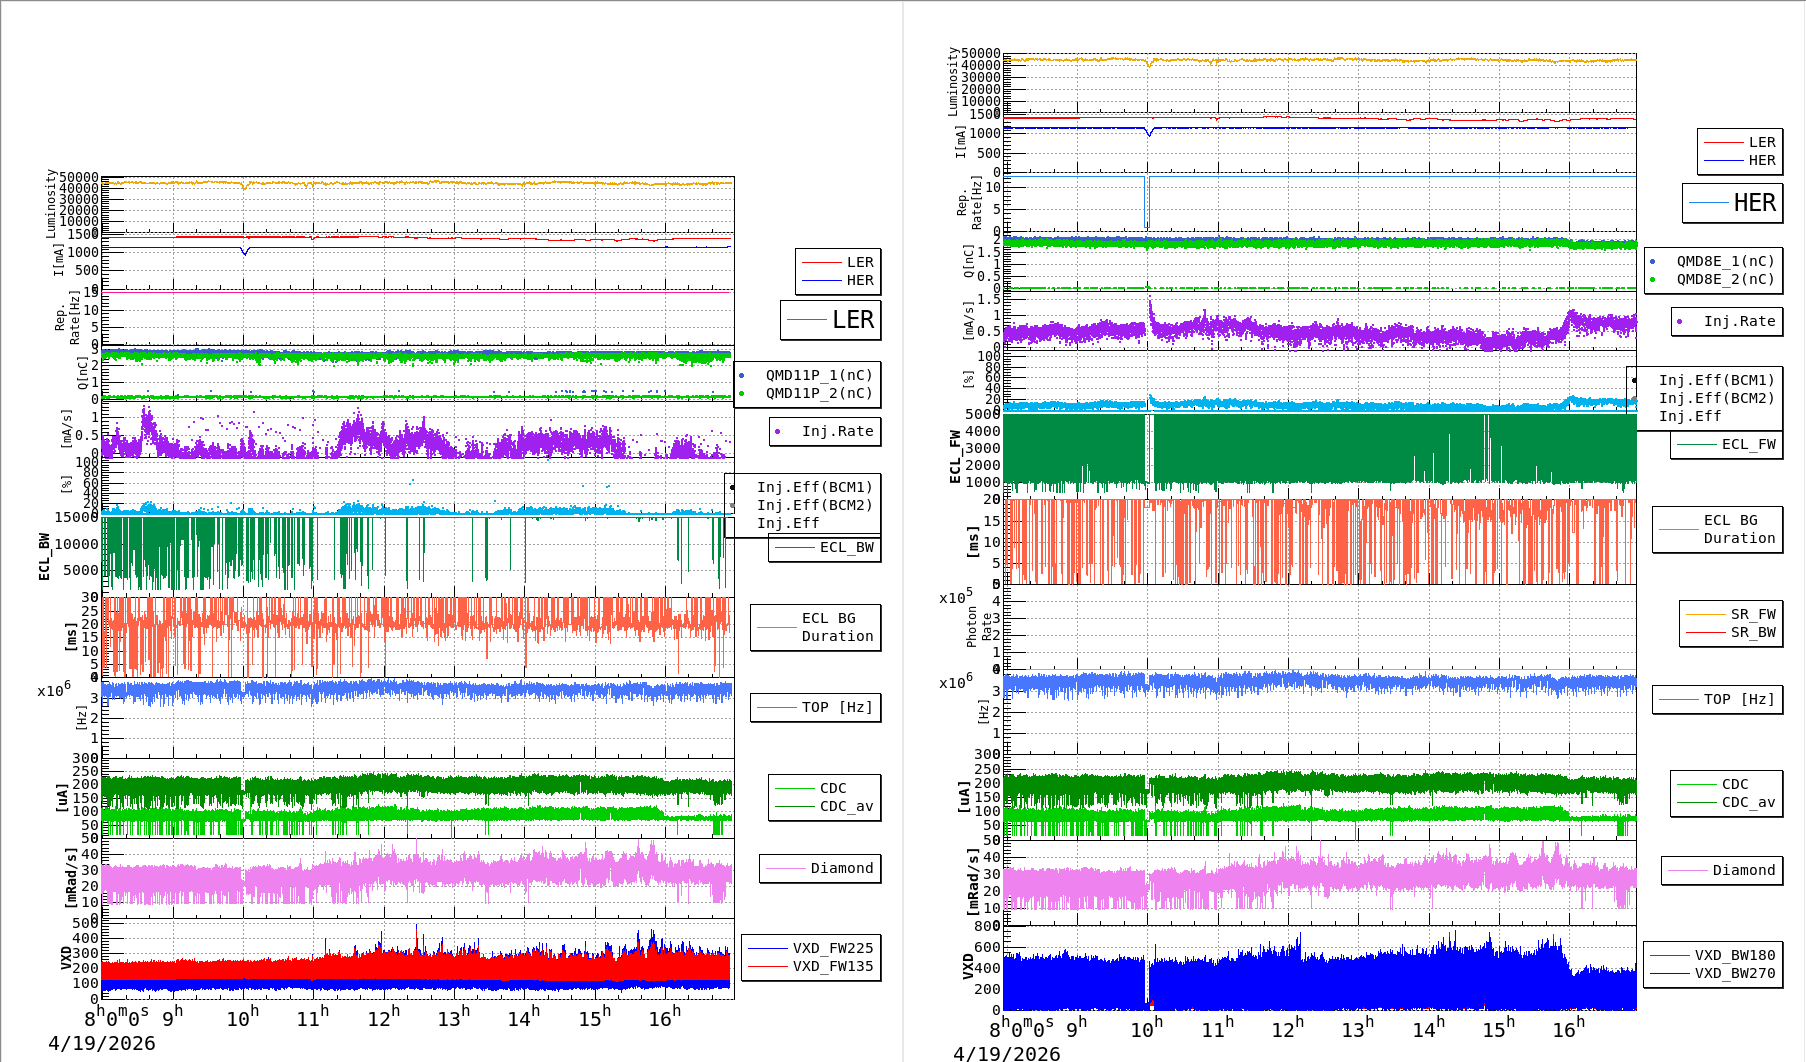Screen dimensions: 1806x1062
Task: Click the VXD_FW225 legend entry
Action: pos(832,948)
